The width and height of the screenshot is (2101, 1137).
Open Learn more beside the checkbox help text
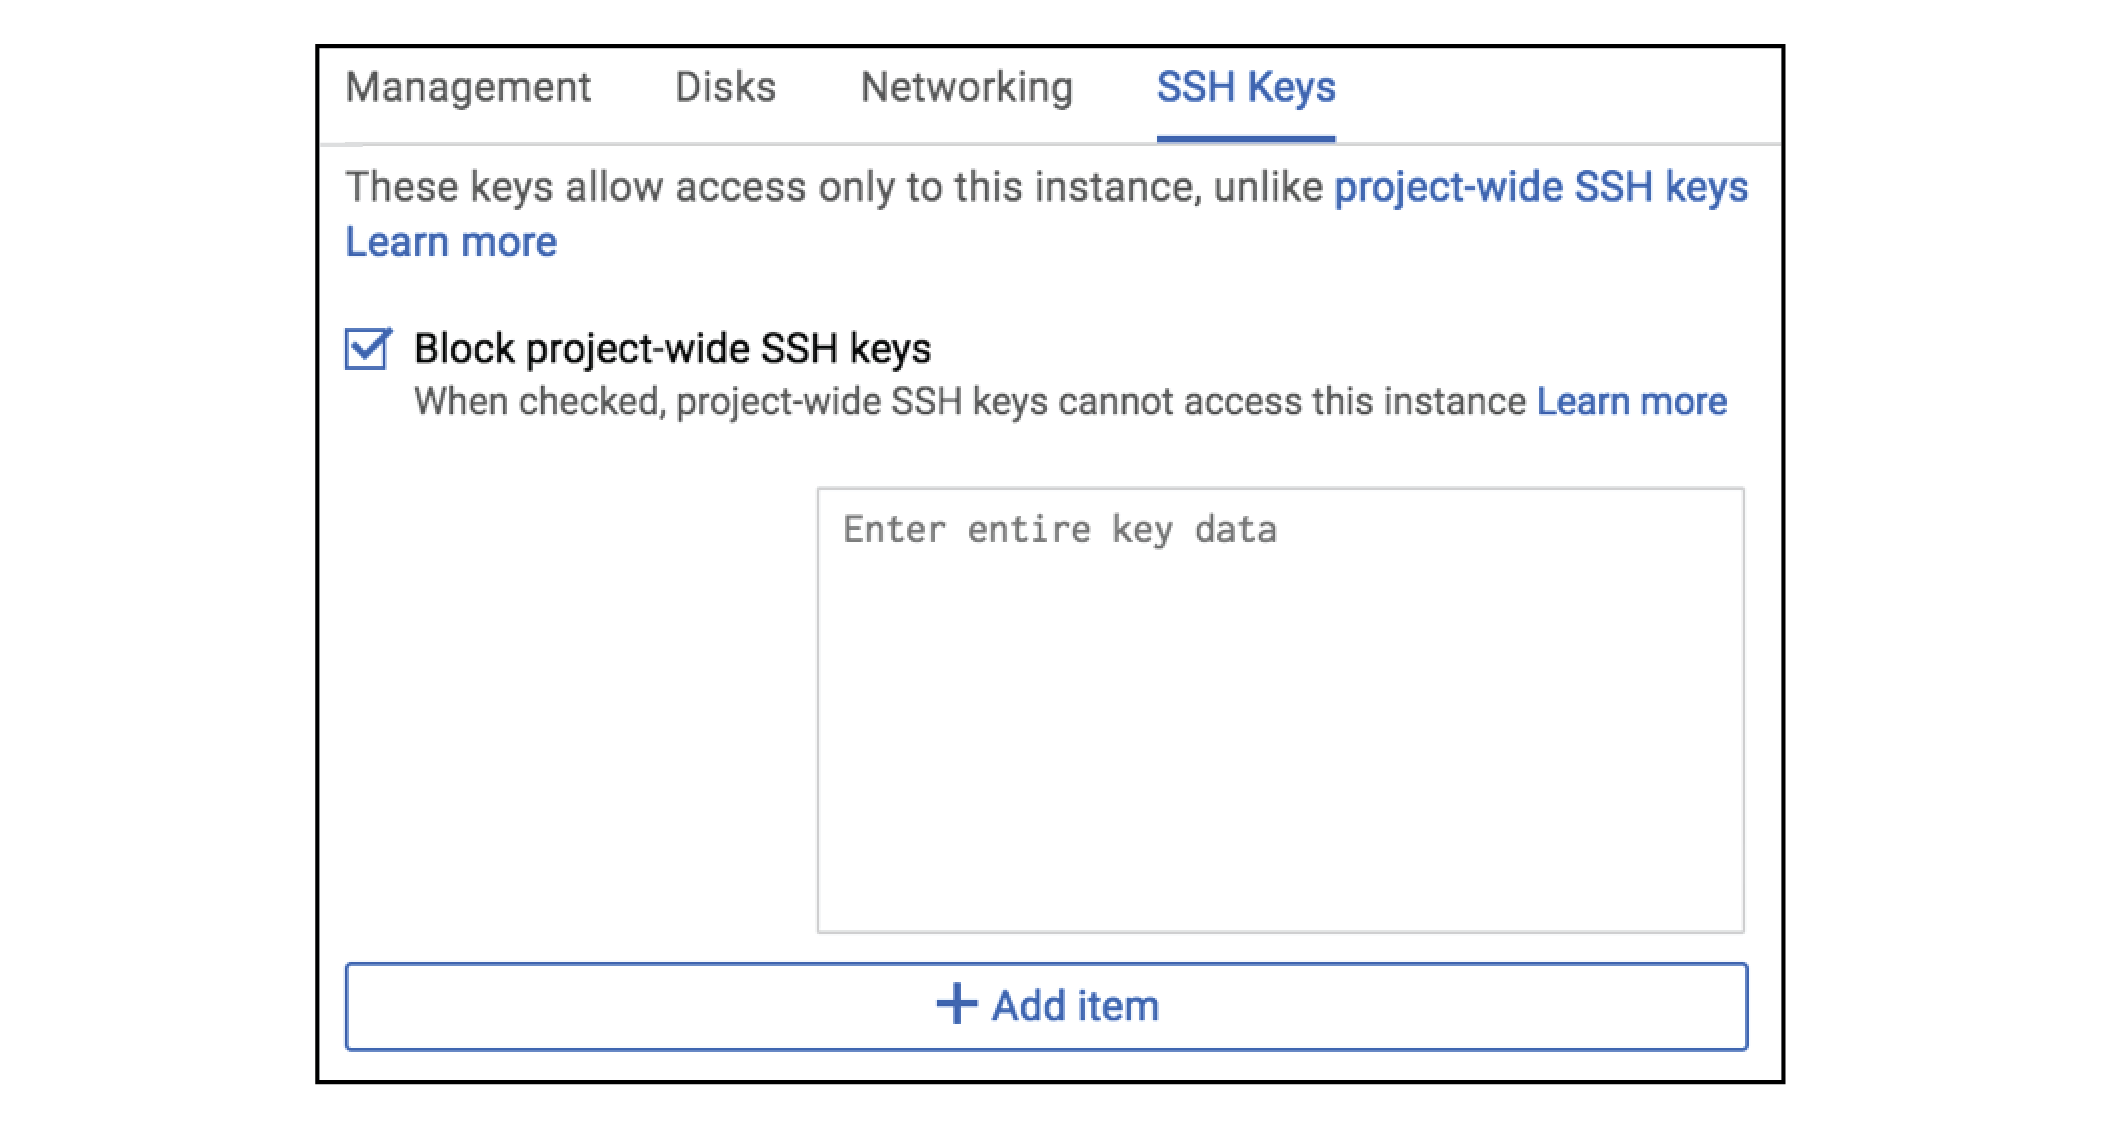point(1631,402)
